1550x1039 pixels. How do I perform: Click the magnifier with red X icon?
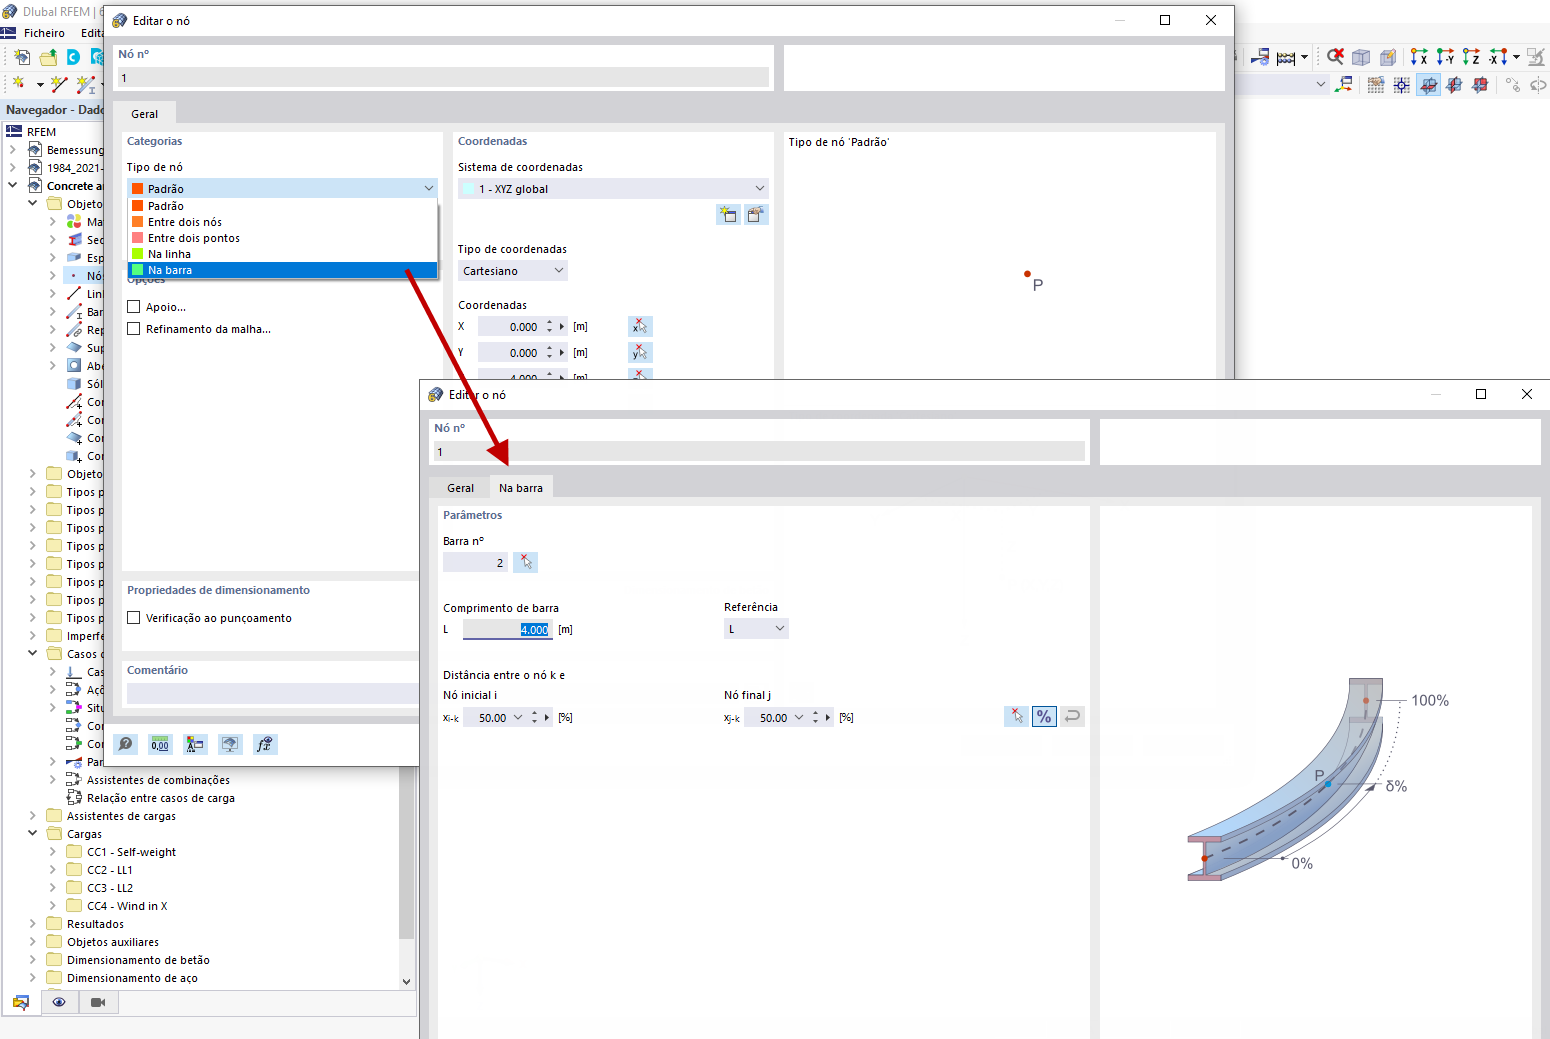point(1335,57)
